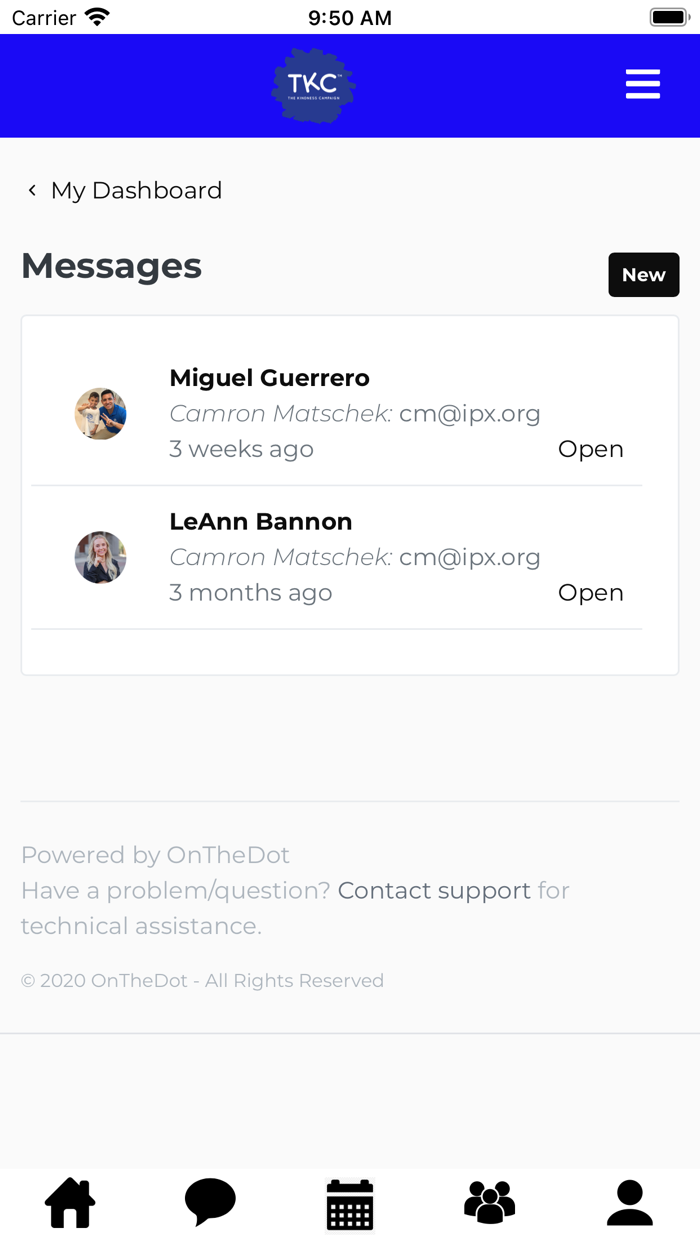Image resolution: width=700 pixels, height=1244 pixels.
Task: Open the hamburger menu
Action: pos(642,84)
